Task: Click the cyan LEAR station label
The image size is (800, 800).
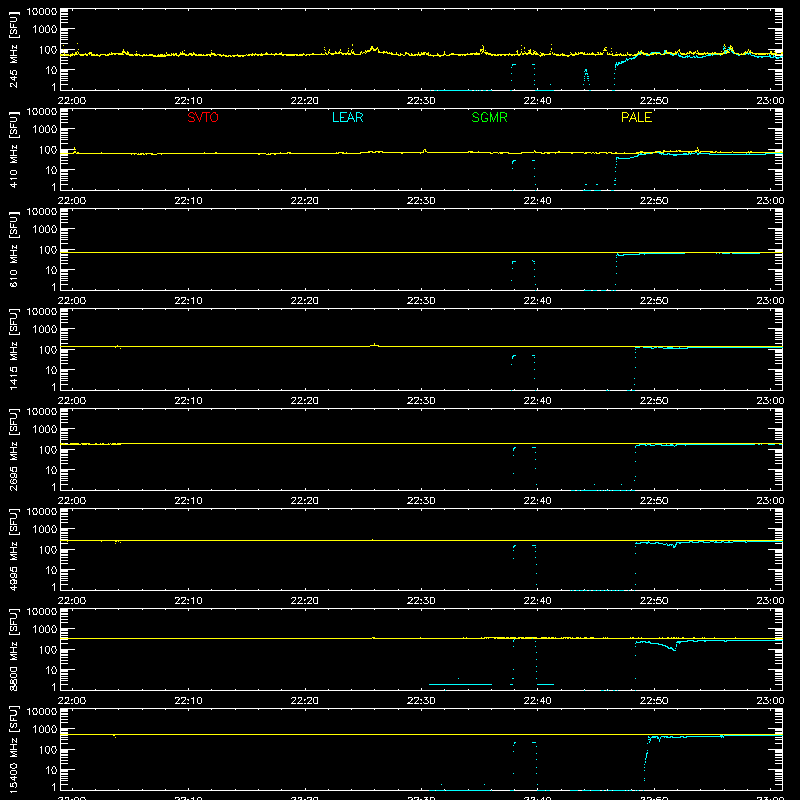Action: click(347, 117)
